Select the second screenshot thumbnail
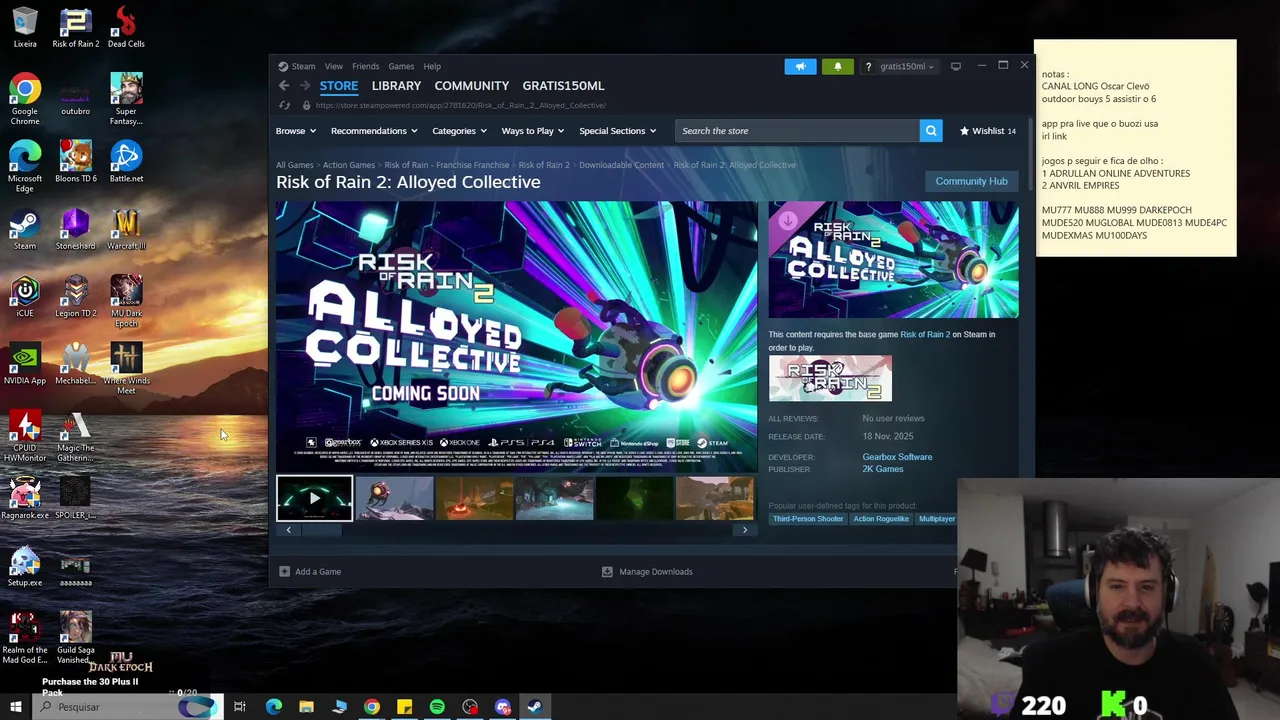This screenshot has width=1280, height=720. click(394, 498)
